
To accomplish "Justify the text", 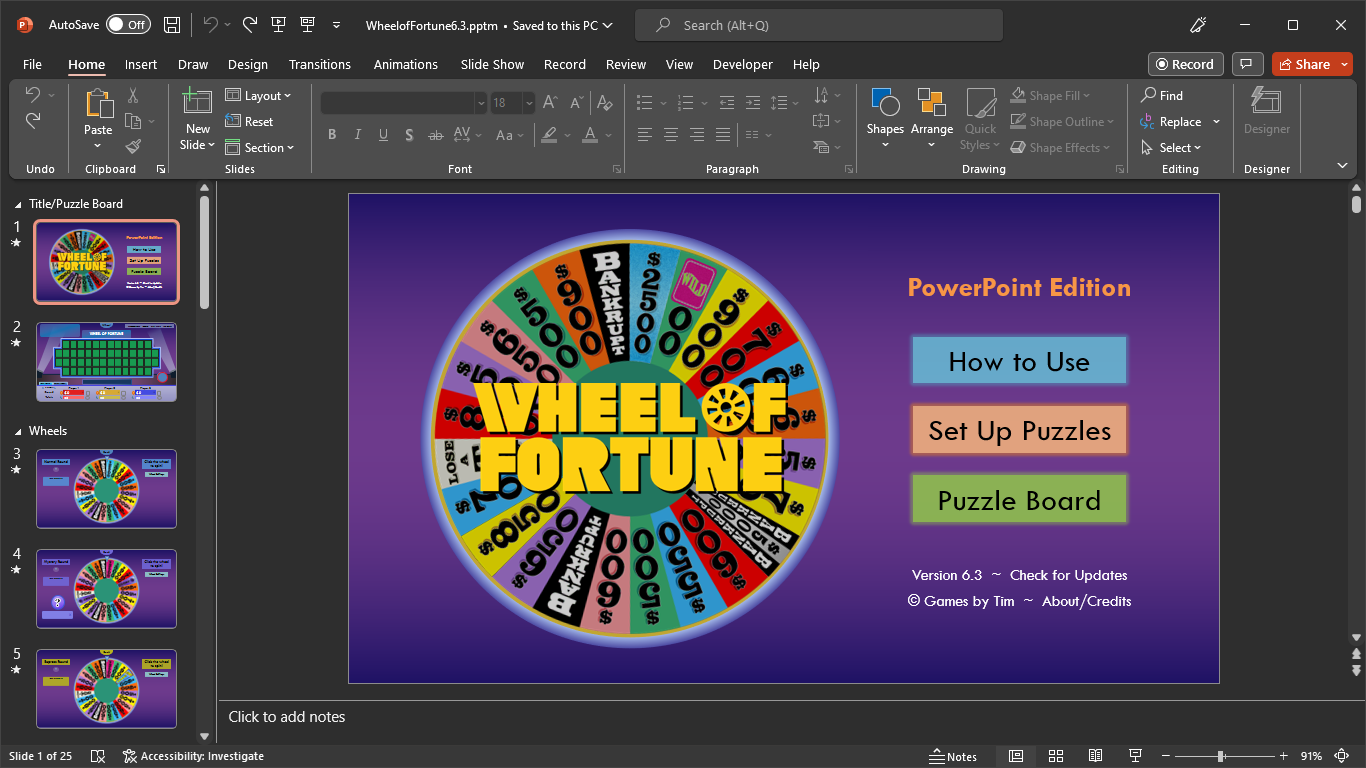I will pyautogui.click(x=723, y=134).
